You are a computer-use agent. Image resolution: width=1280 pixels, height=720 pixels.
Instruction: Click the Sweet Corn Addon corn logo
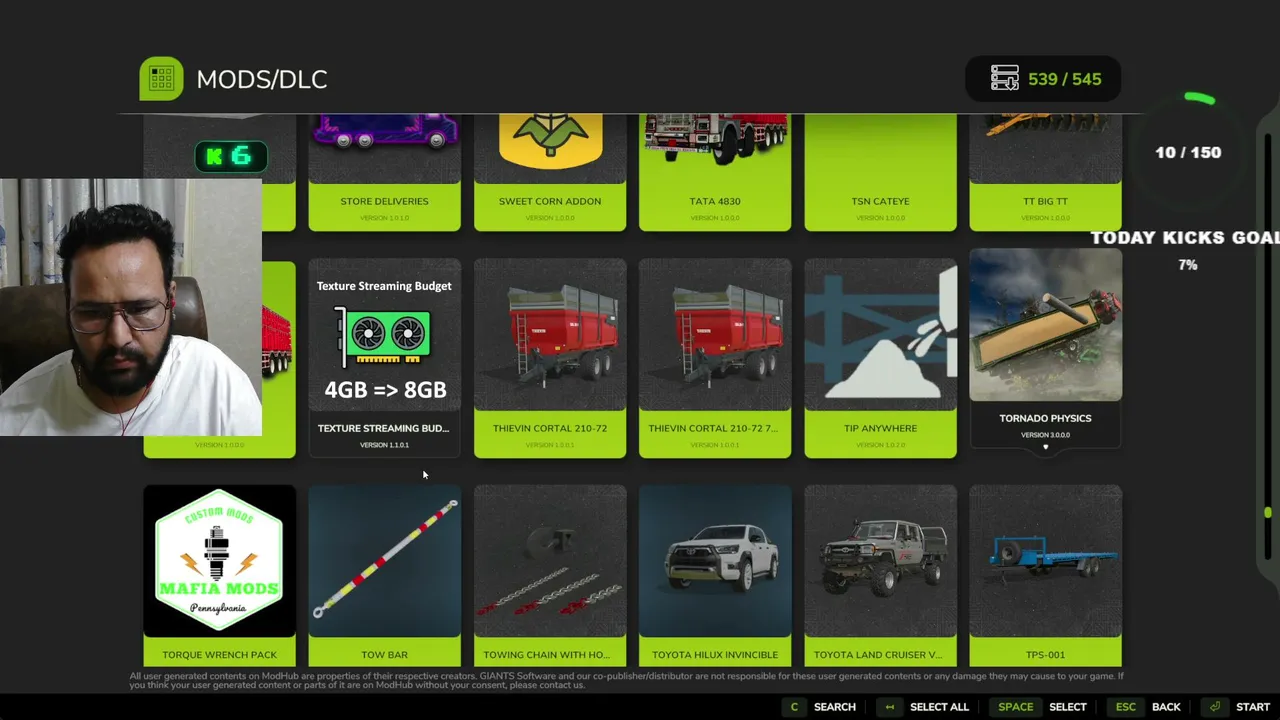point(550,140)
